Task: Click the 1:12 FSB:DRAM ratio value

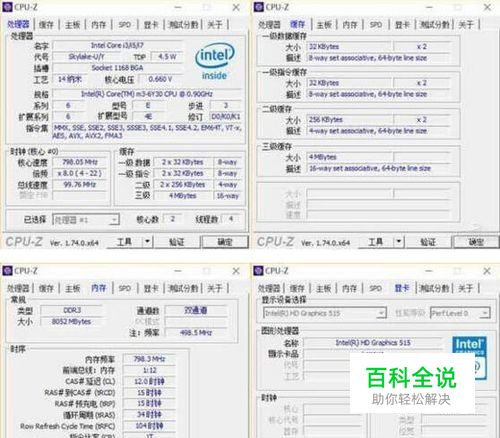Action: tap(149, 370)
